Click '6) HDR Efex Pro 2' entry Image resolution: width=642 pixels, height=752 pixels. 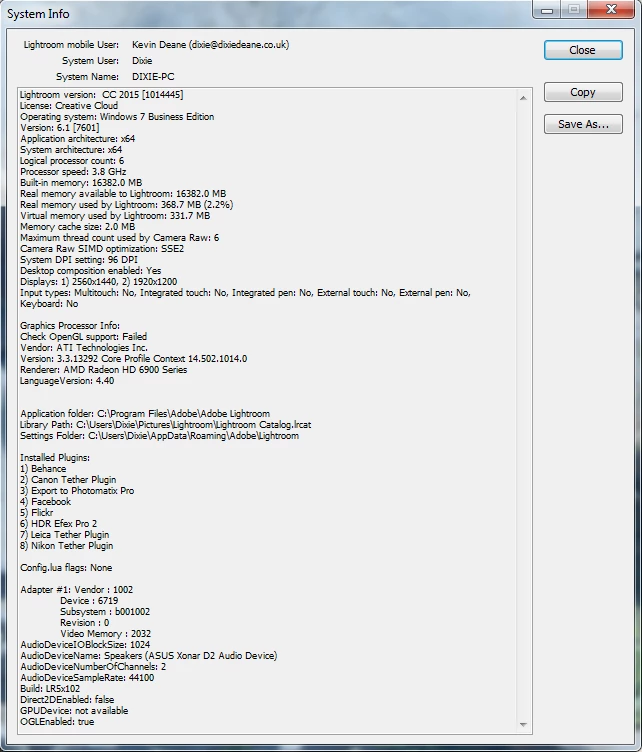pos(58,524)
